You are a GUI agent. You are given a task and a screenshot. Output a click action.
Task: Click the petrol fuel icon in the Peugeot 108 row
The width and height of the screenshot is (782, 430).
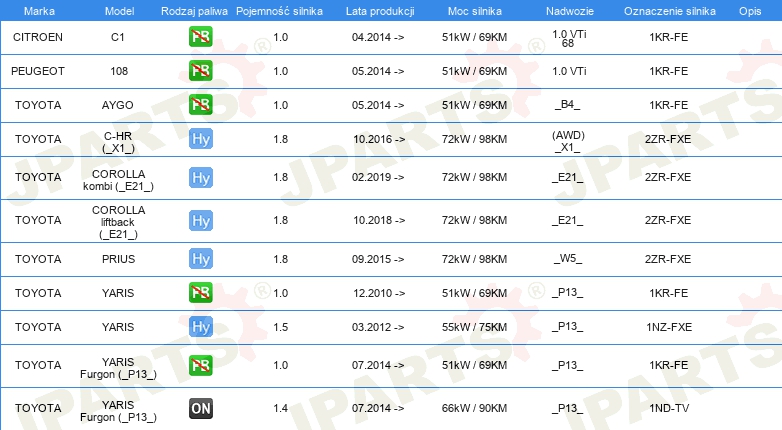click(x=200, y=71)
